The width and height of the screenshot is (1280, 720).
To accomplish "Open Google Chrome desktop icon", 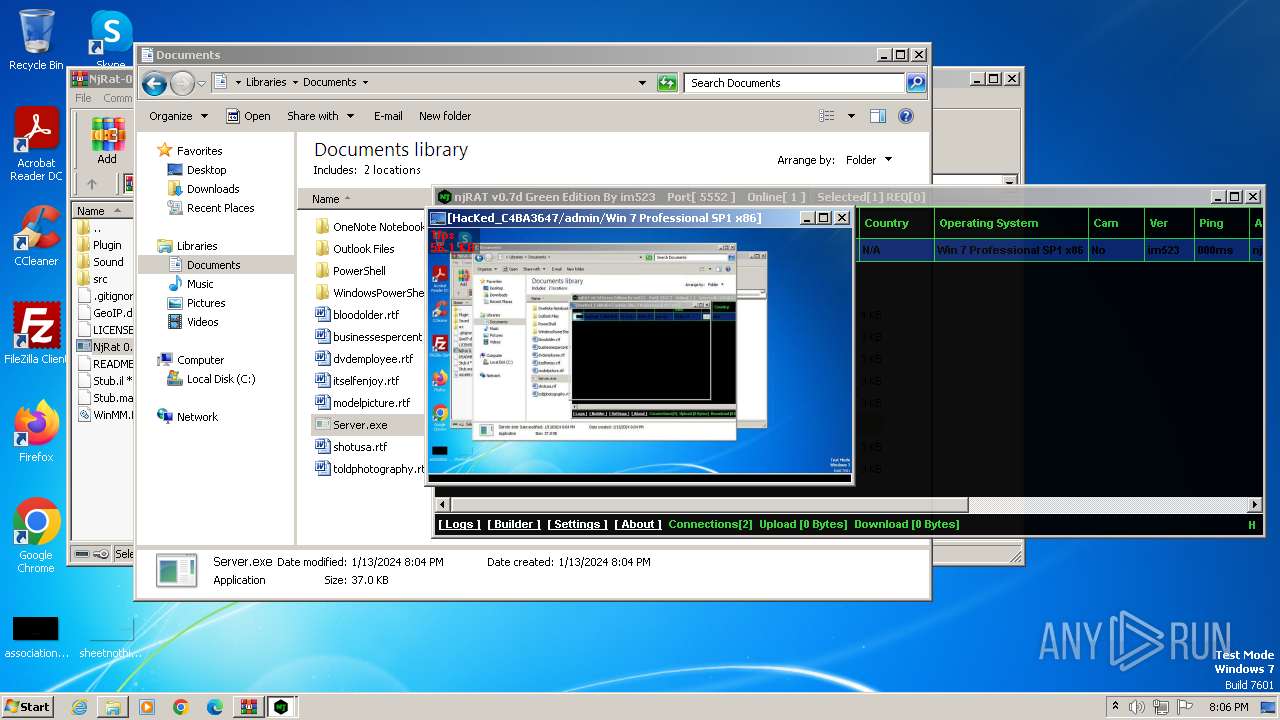I will click(x=36, y=535).
